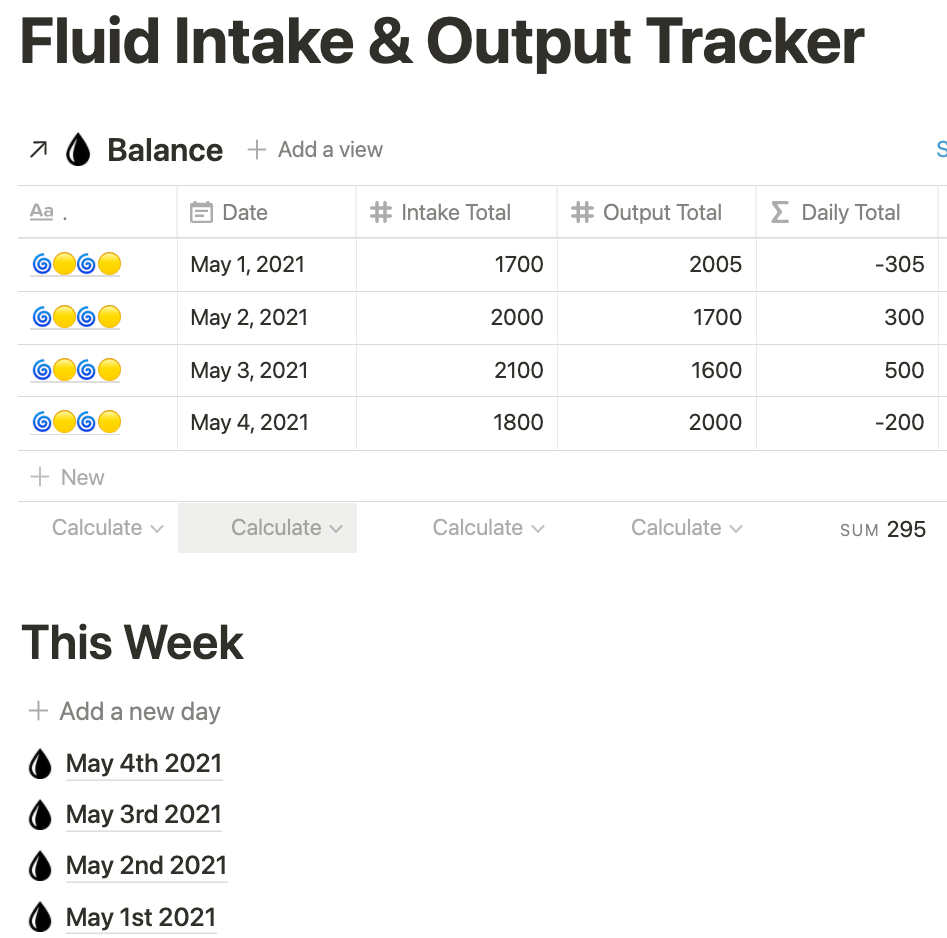The image size is (947, 938).
Task: Open Calculate dropdown under the name column
Action: 107,528
